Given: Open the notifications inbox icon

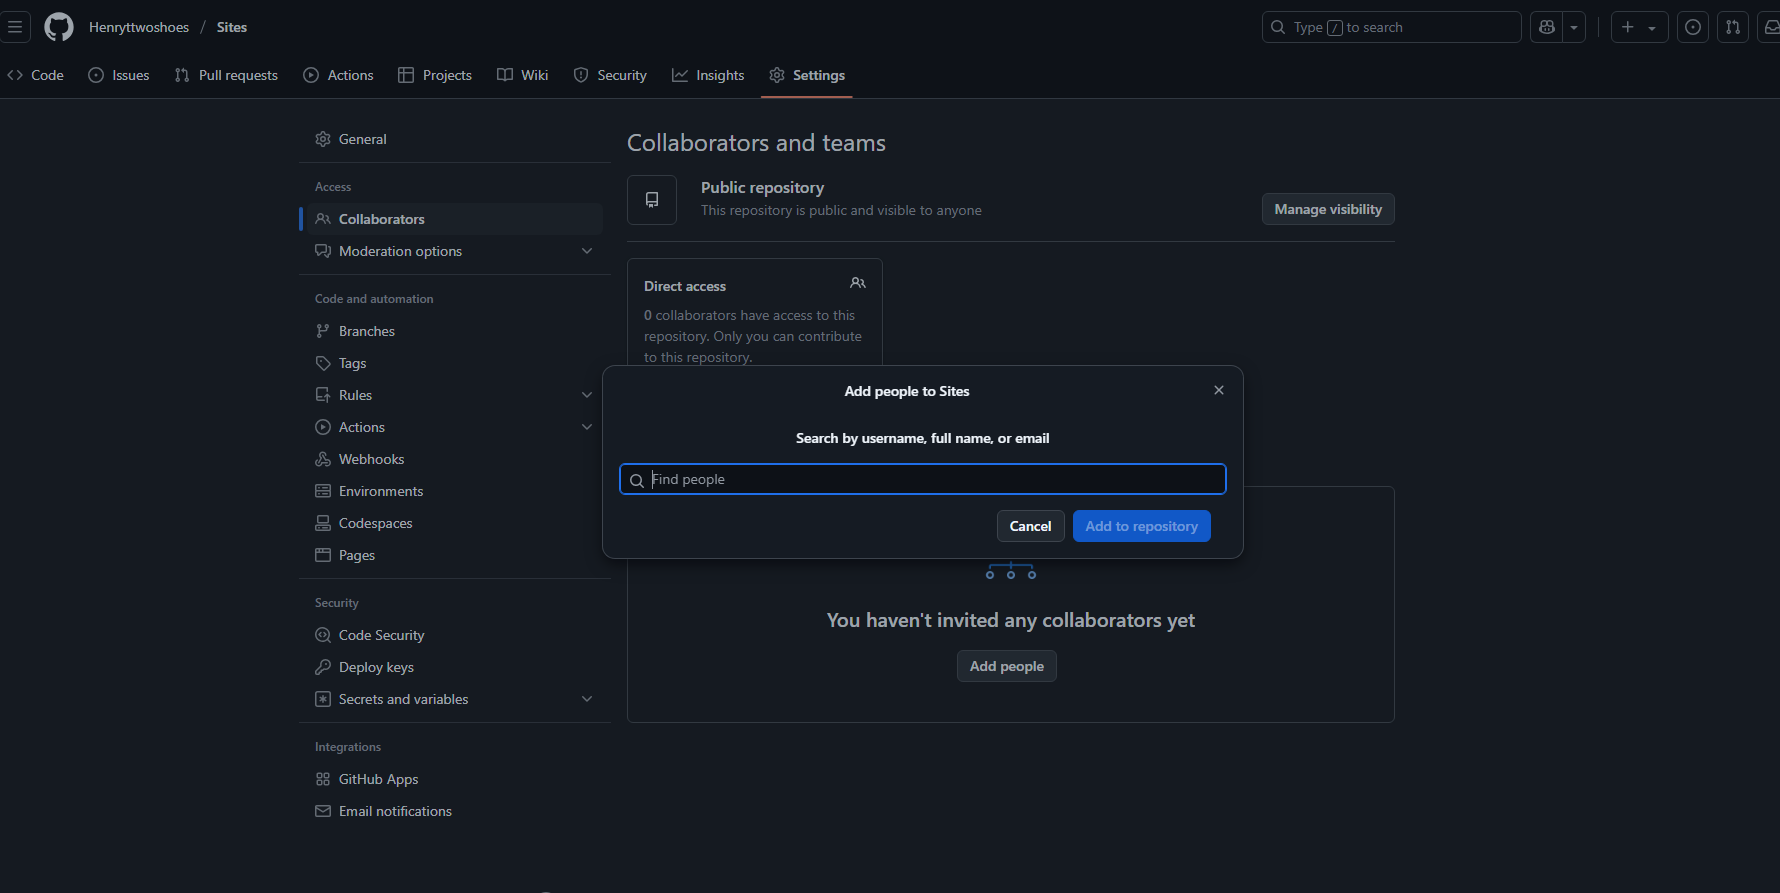Looking at the screenshot, I should tap(1770, 27).
